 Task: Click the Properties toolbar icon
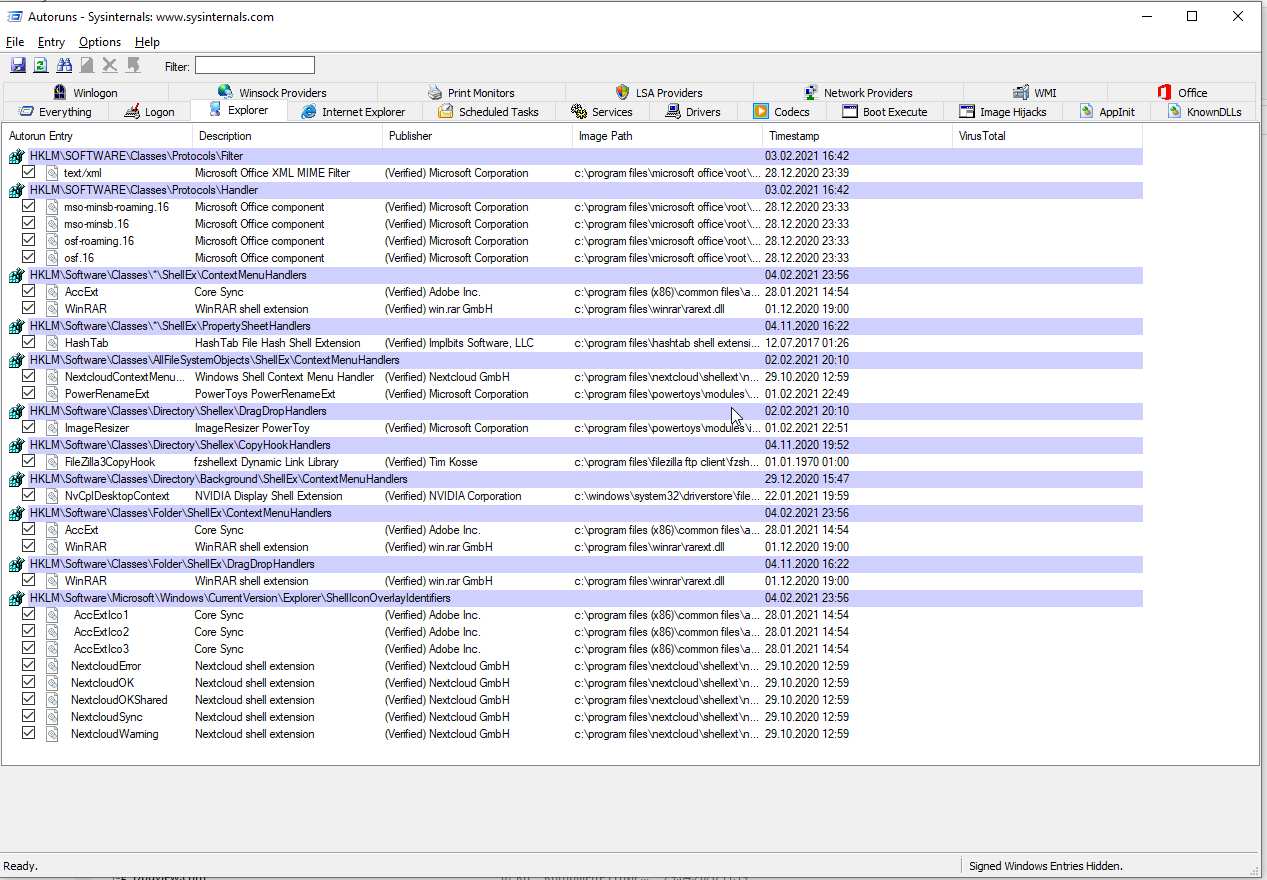87,65
